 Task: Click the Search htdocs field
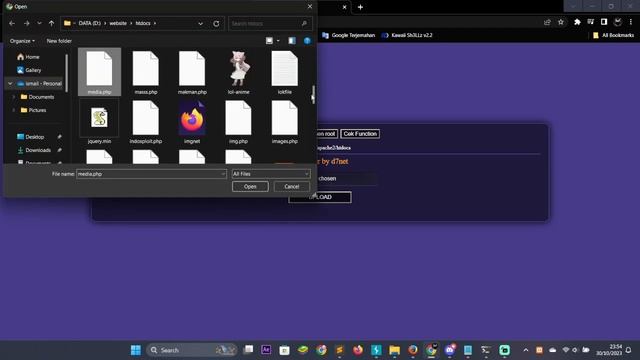(x=270, y=24)
